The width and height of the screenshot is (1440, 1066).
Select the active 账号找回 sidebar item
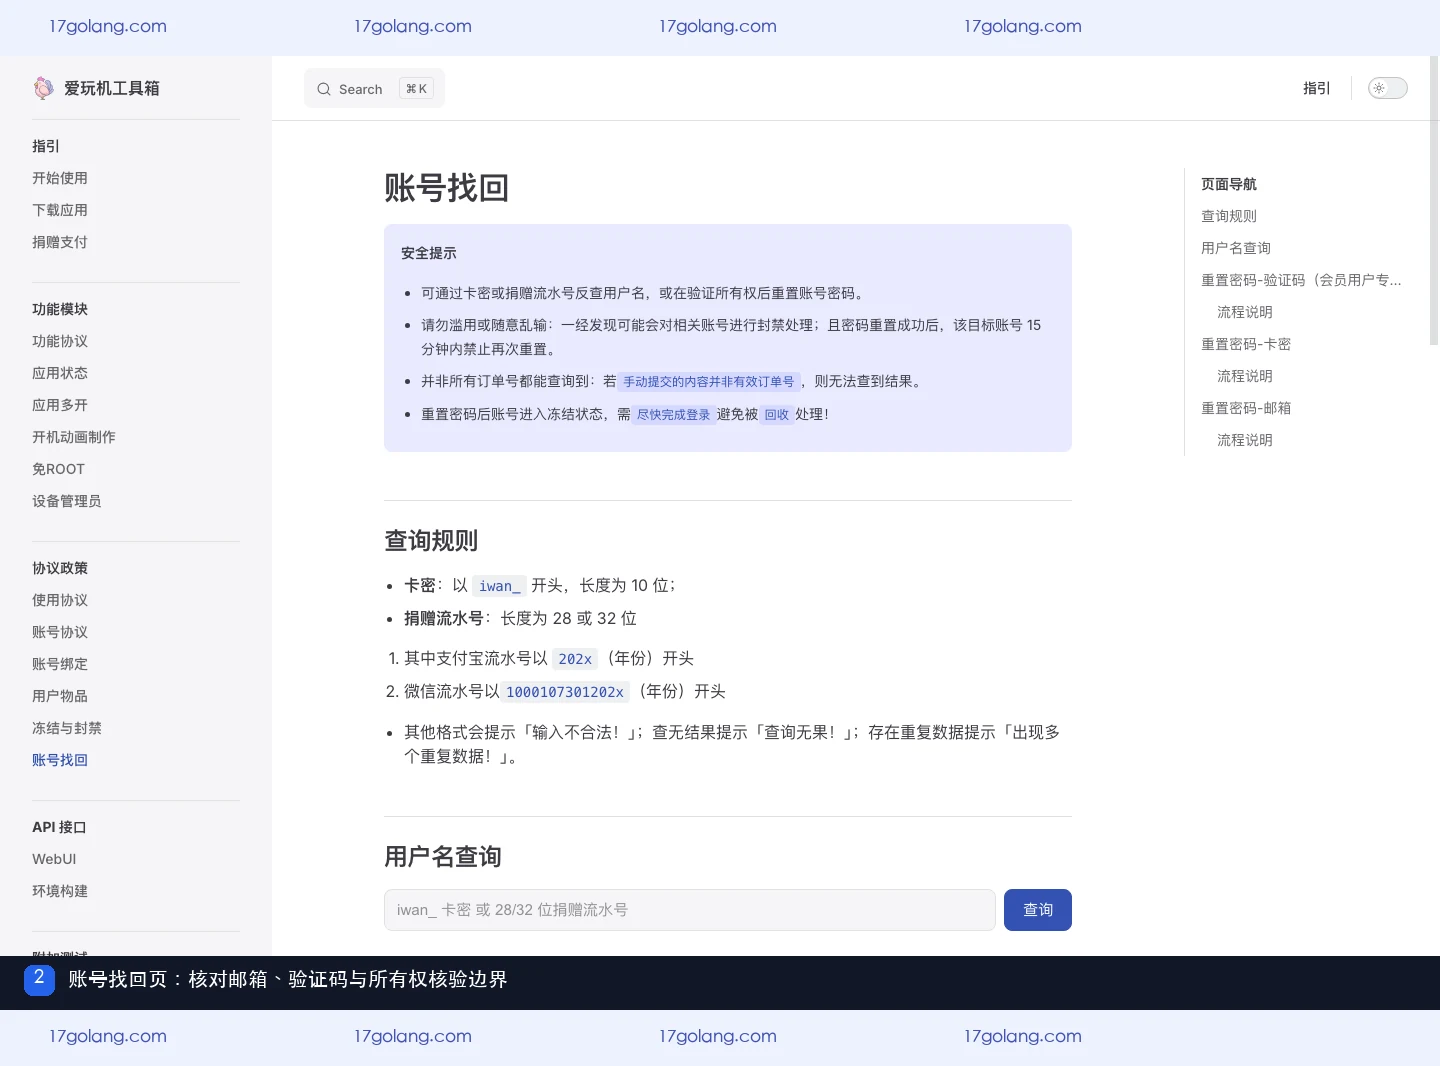click(60, 760)
